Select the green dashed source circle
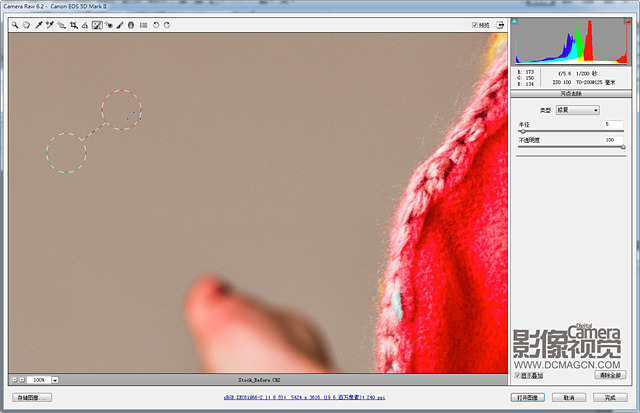Screen dimensions: 640x413 tap(66, 153)
